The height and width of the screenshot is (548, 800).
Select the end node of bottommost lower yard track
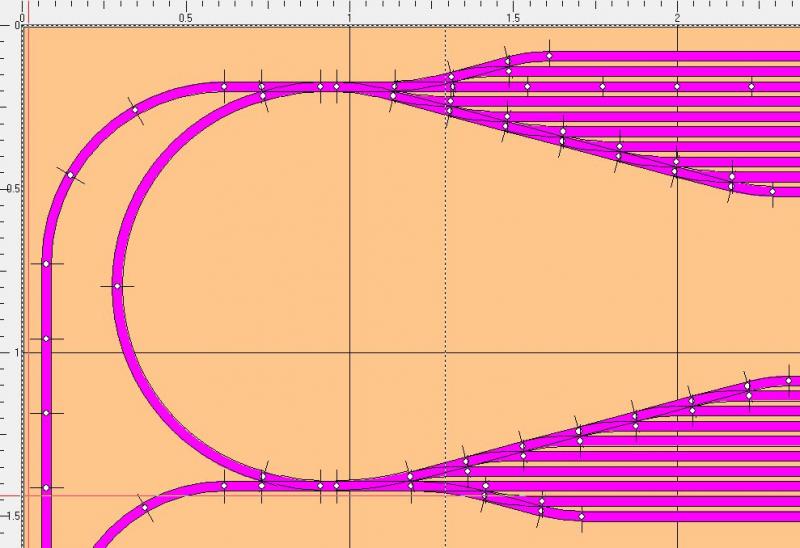point(582,516)
